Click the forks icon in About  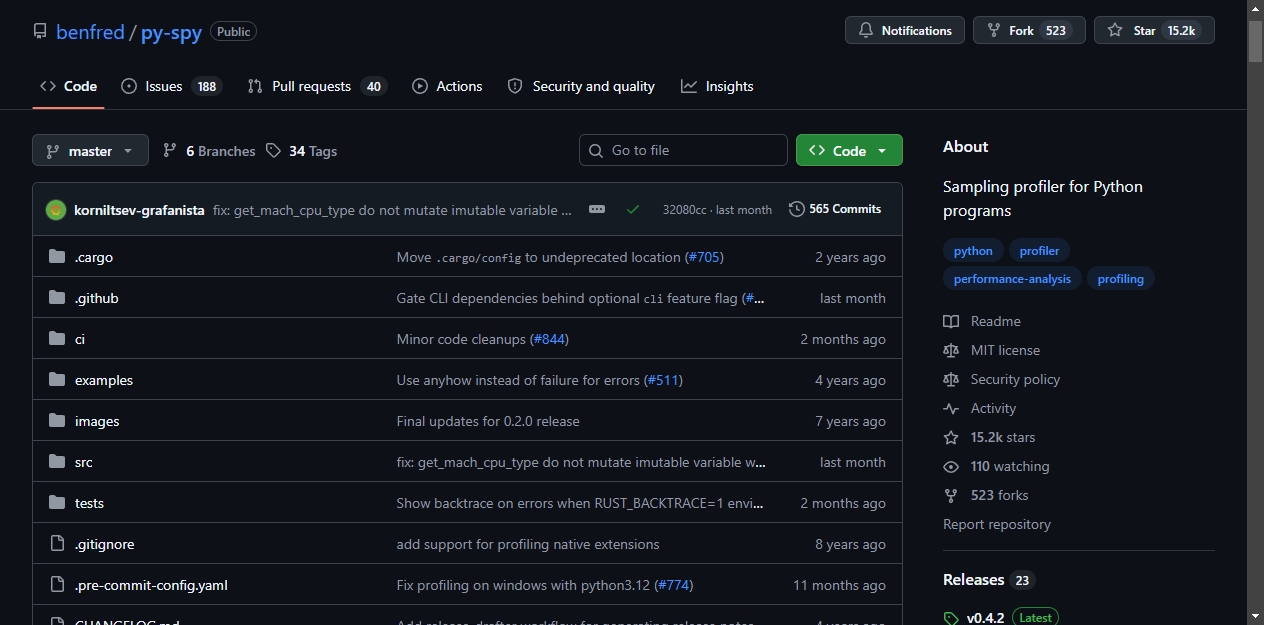(x=951, y=495)
